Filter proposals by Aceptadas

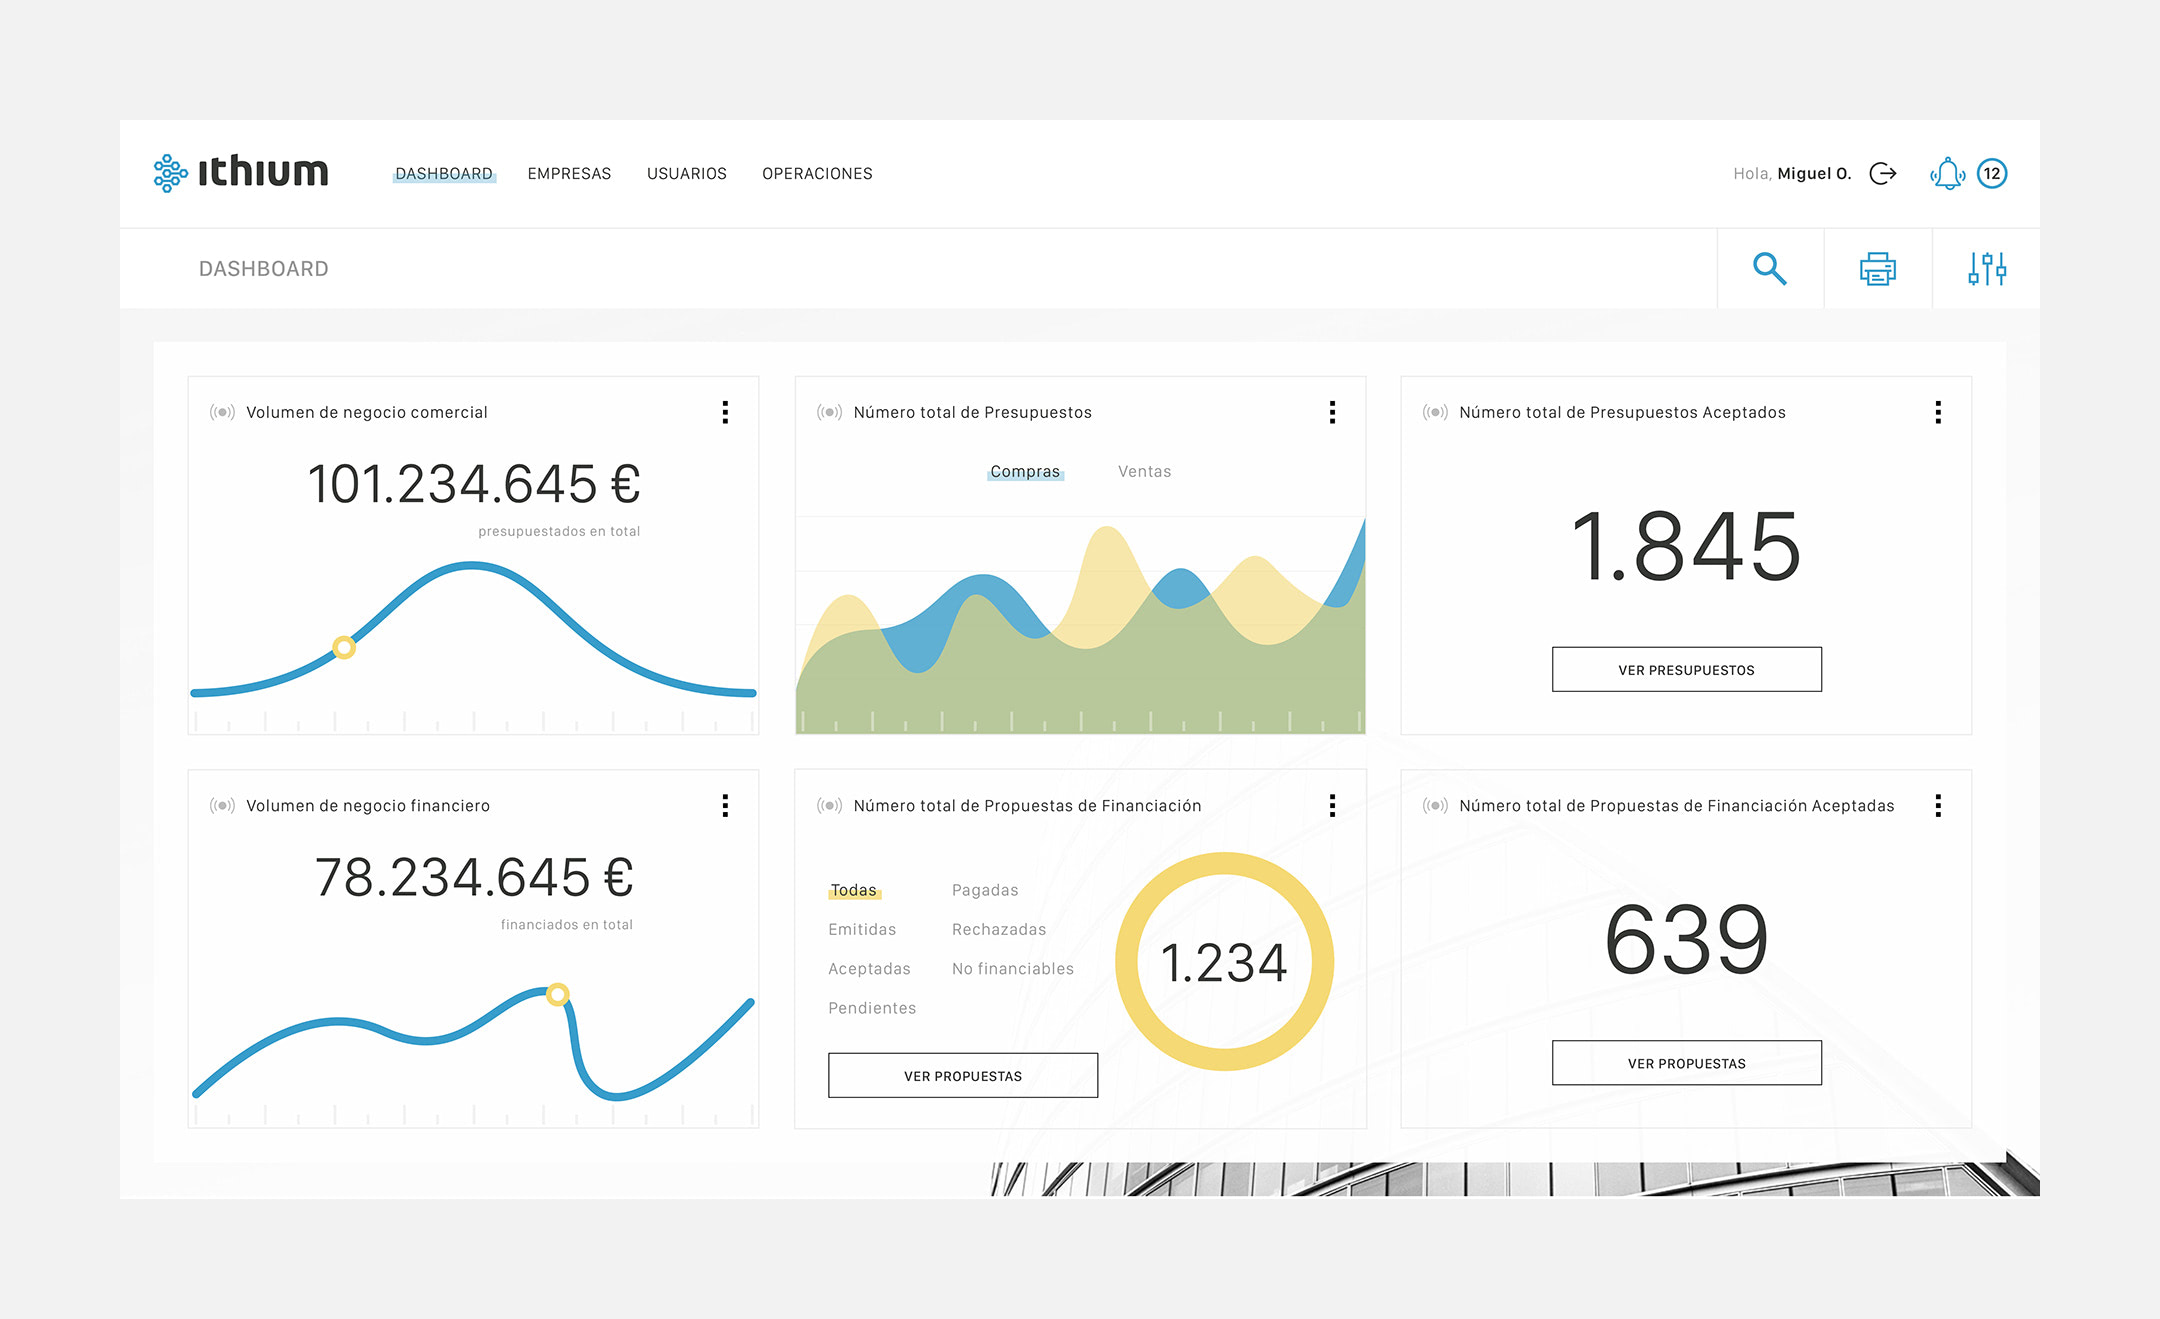click(869, 968)
